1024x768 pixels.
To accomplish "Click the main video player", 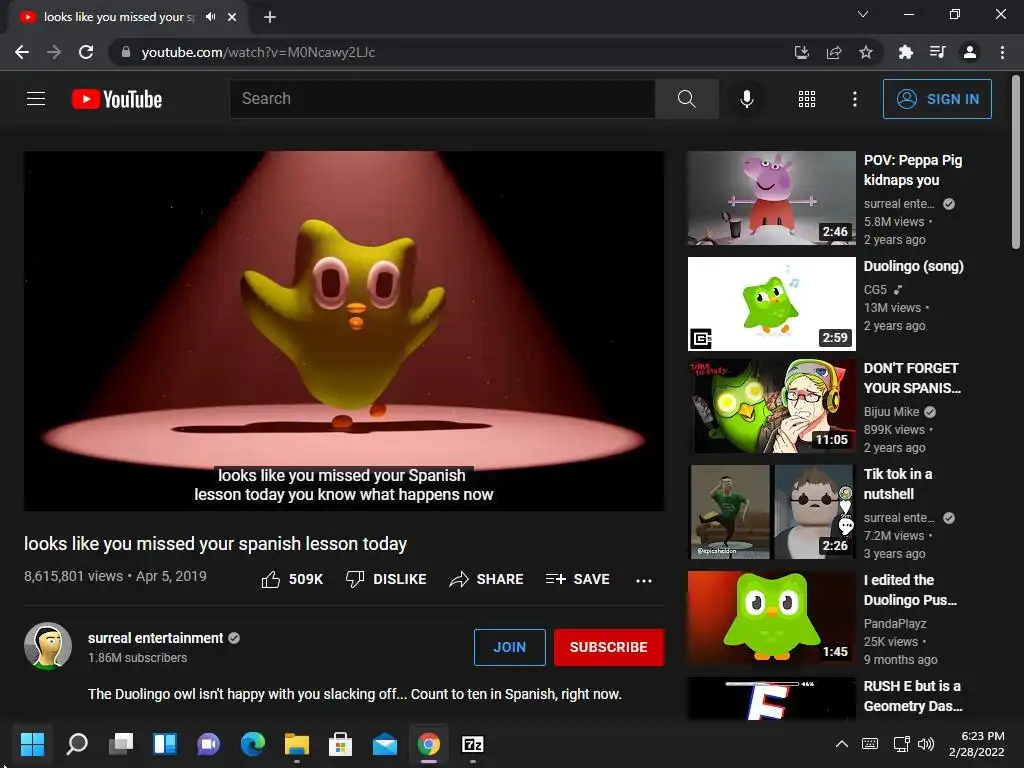I will point(344,331).
